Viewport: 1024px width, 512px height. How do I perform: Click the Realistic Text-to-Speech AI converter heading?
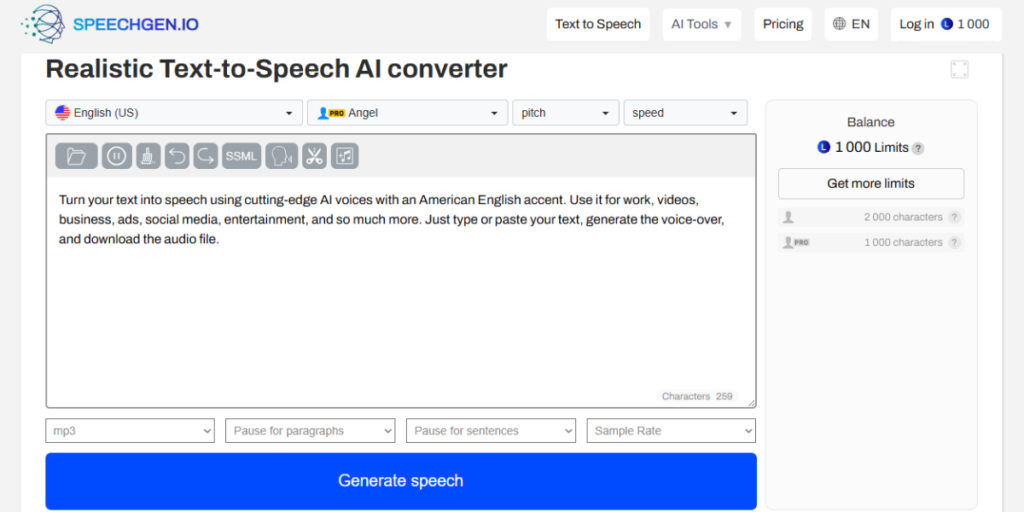276,69
